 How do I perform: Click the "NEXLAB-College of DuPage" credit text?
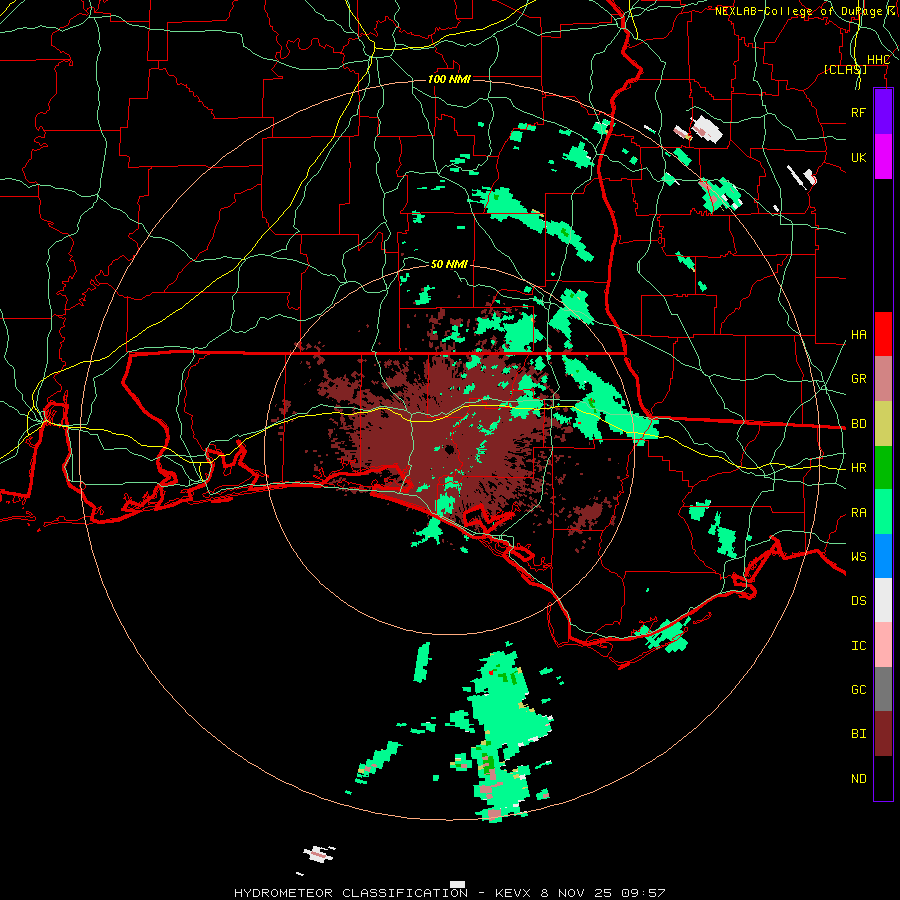point(800,11)
